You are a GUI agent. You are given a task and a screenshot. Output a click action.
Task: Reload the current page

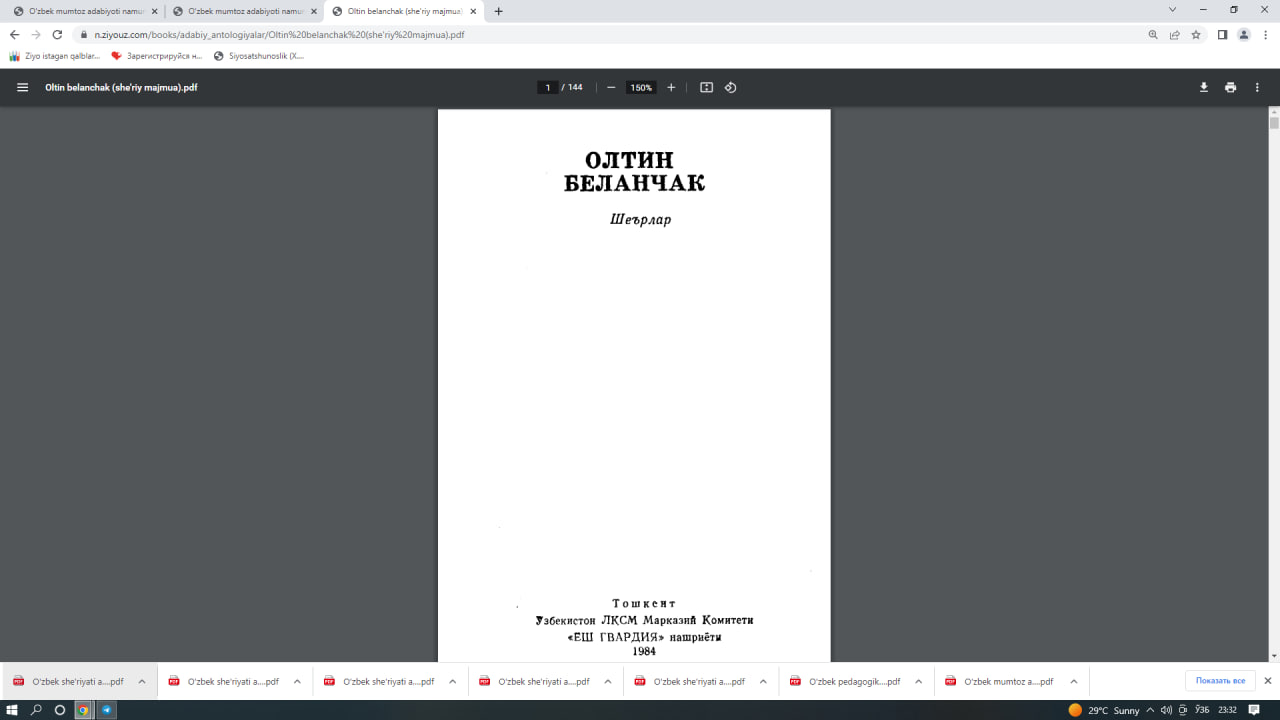[x=57, y=34]
